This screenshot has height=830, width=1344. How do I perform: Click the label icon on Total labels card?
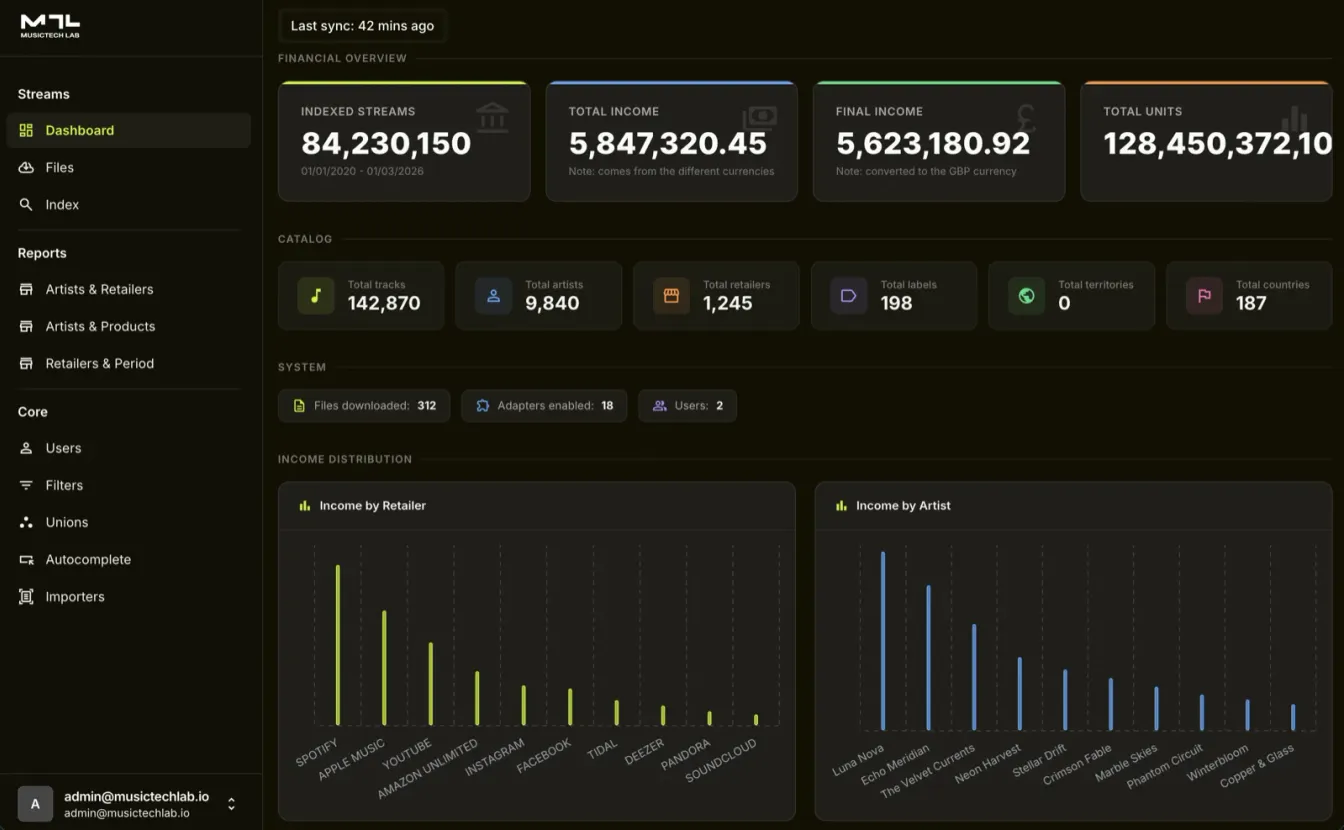848,295
